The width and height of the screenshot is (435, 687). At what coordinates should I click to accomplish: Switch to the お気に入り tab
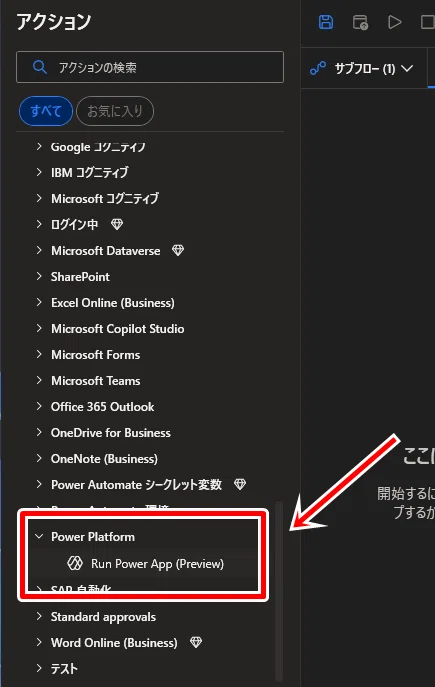pos(115,111)
